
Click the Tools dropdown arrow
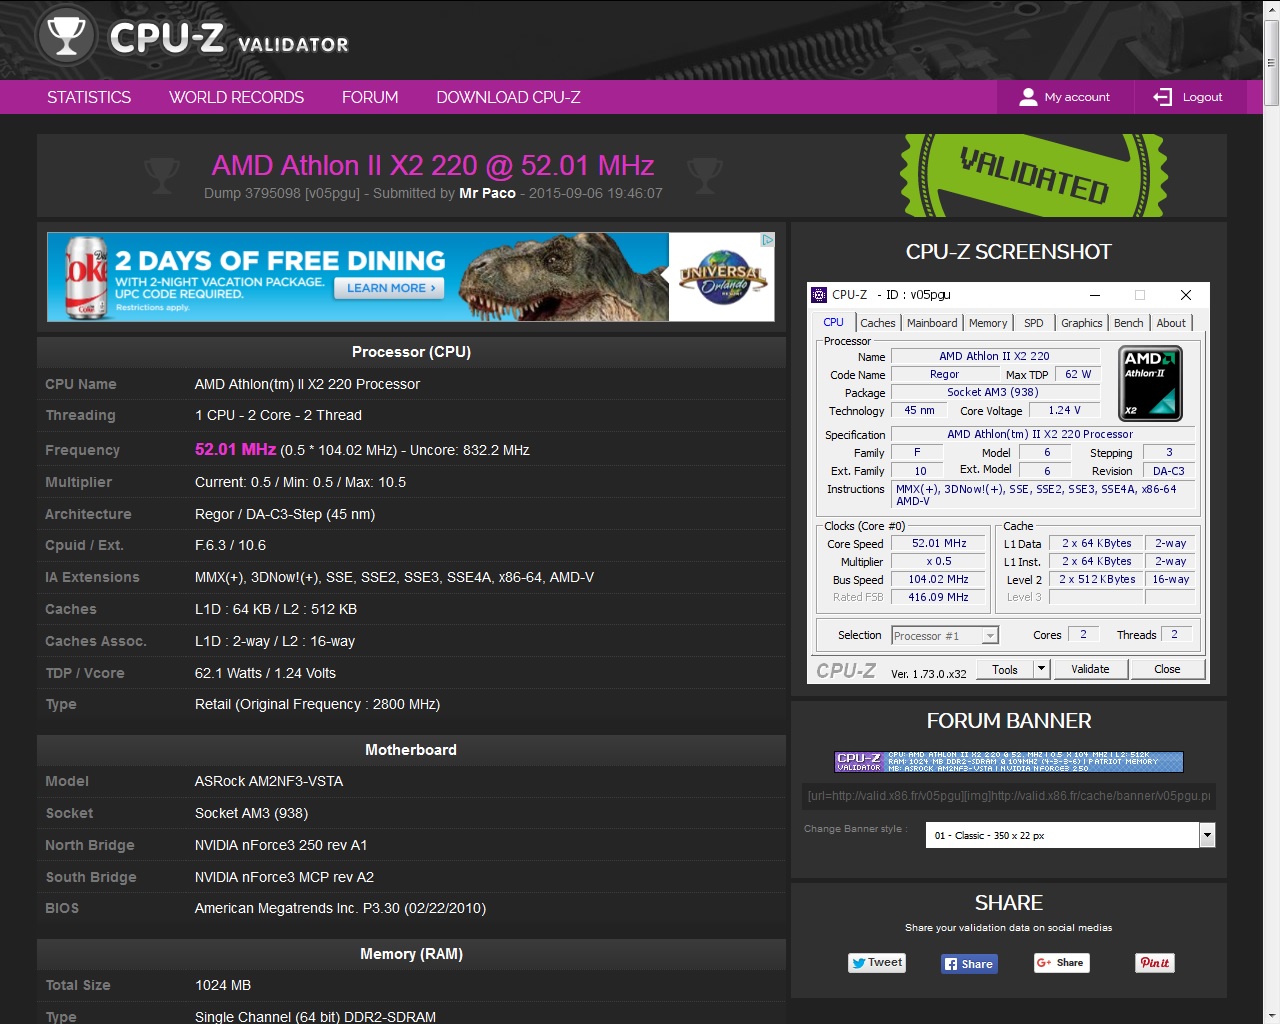coord(1041,669)
